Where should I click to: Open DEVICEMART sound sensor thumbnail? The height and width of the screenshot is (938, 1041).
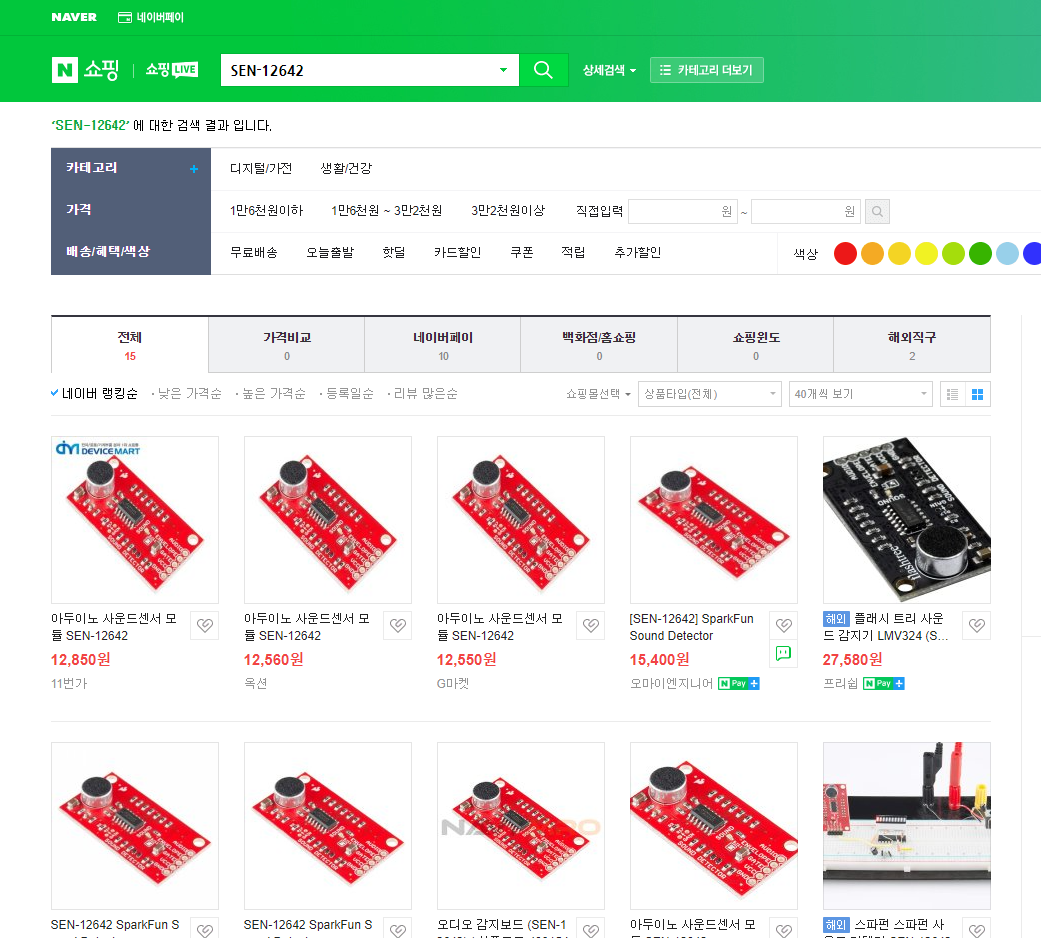point(135,520)
